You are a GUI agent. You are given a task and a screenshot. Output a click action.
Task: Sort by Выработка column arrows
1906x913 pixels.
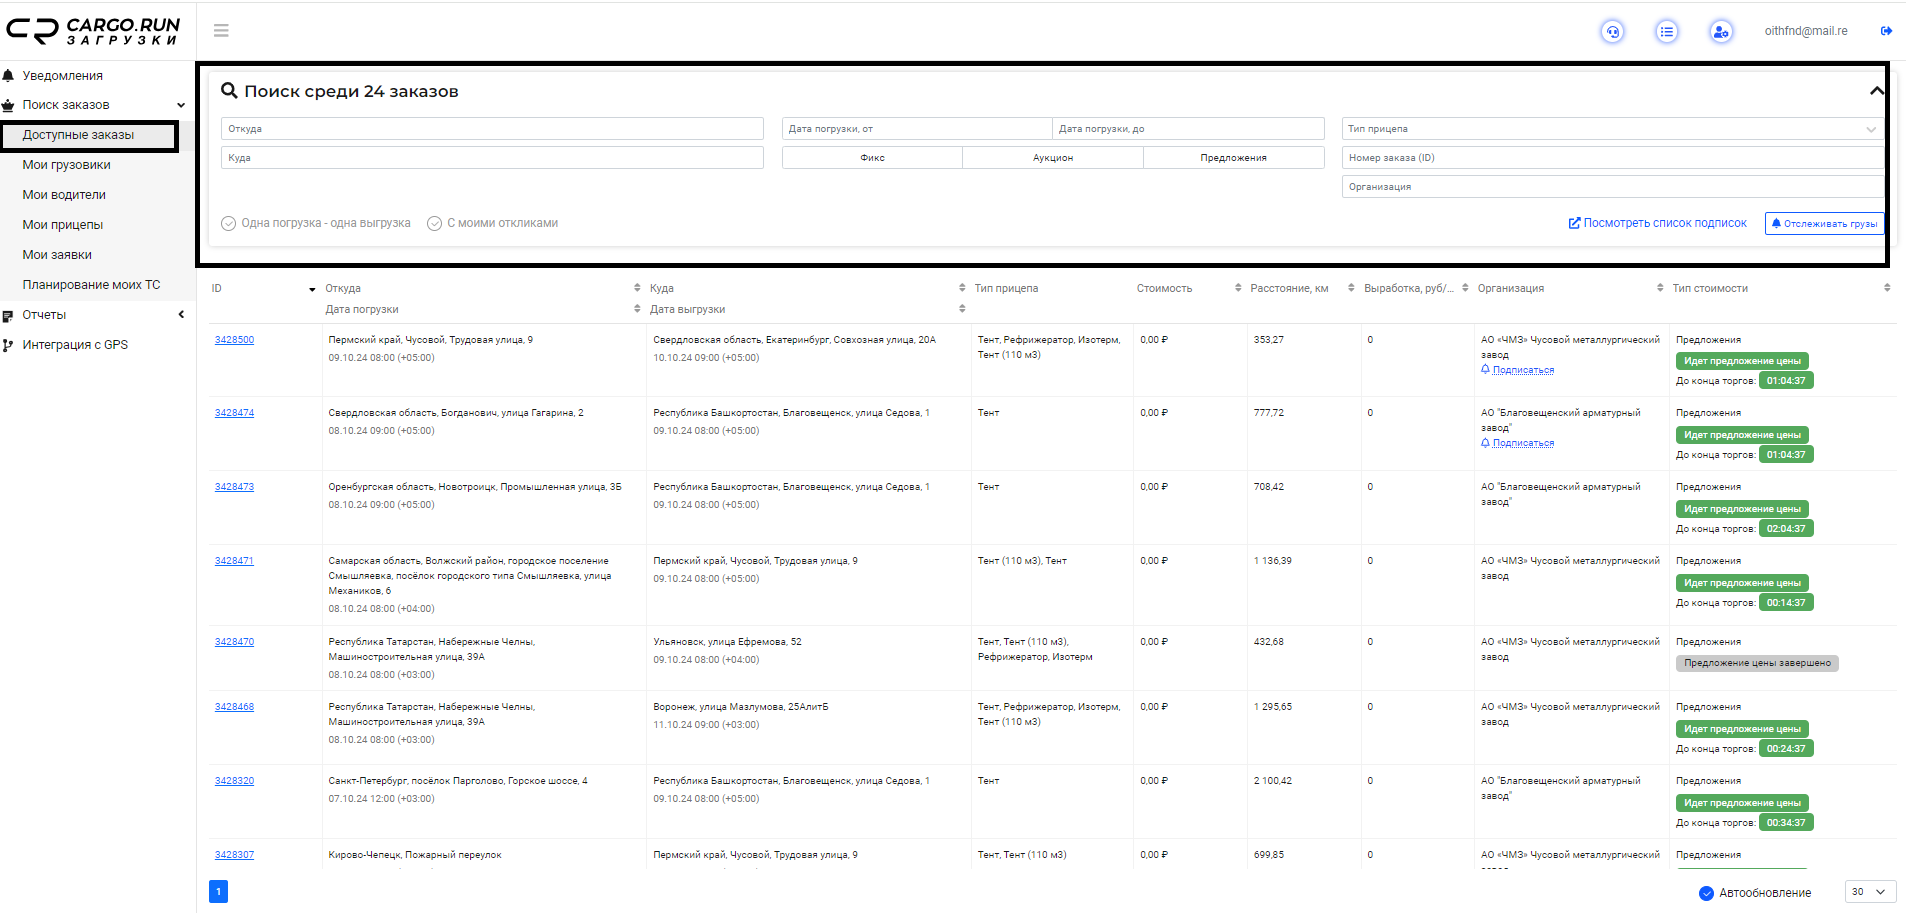point(1465,288)
